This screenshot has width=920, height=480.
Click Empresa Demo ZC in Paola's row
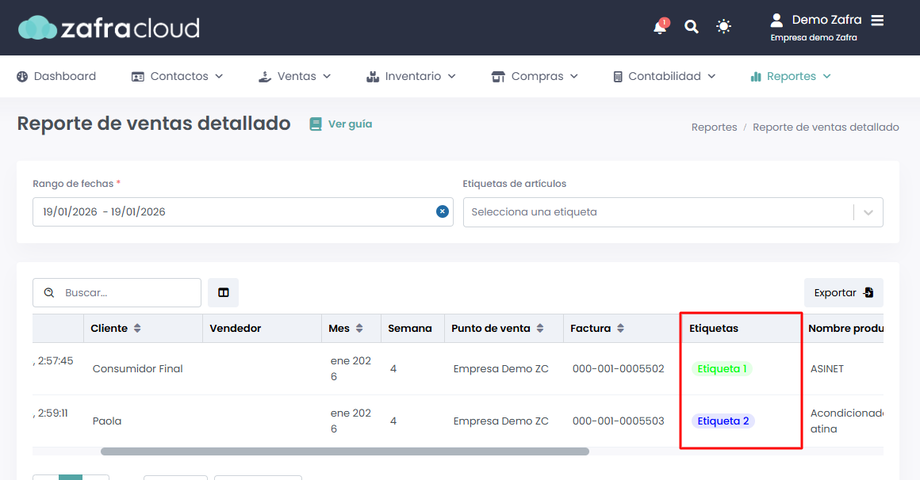pos(500,421)
